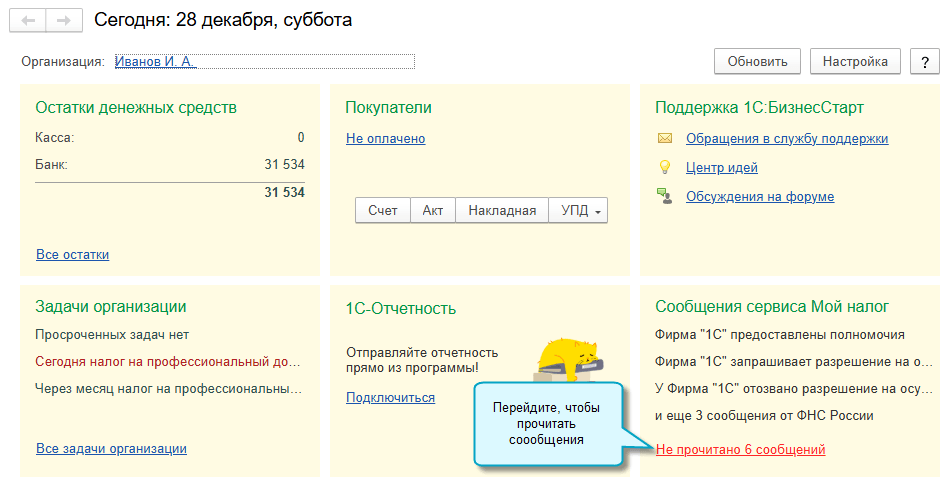This screenshot has height=486, width=948.
Task: Click the back navigation arrow
Action: (28, 20)
